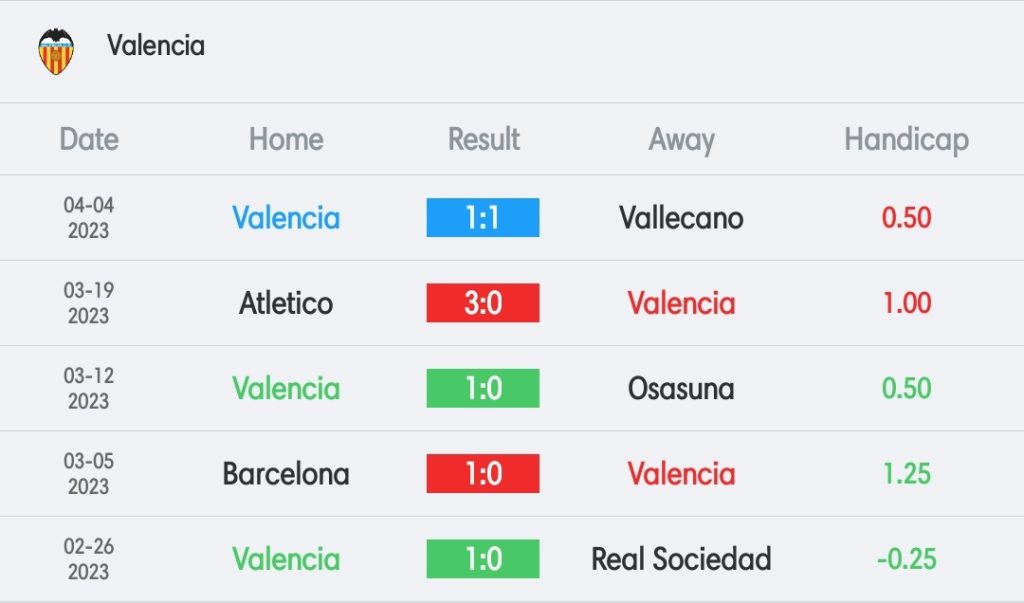The height and width of the screenshot is (603, 1024).
Task: Open the Valencia team title link
Action: (156, 46)
